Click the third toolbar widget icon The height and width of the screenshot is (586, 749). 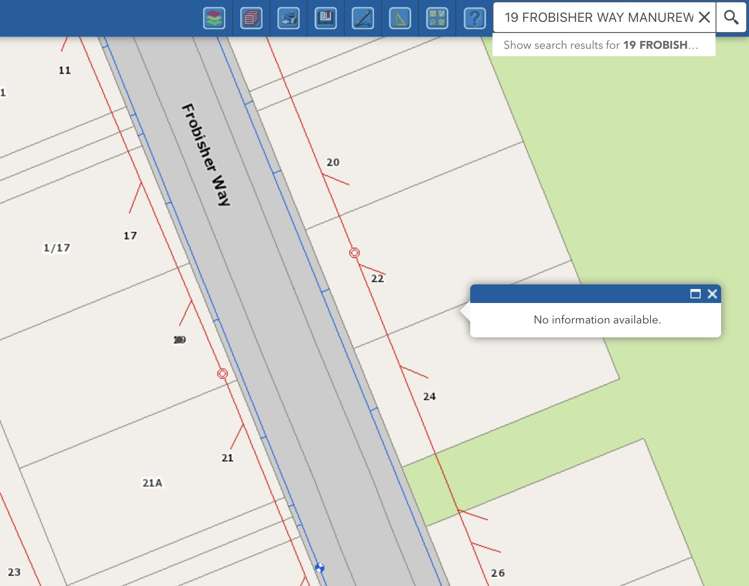pyautogui.click(x=289, y=18)
